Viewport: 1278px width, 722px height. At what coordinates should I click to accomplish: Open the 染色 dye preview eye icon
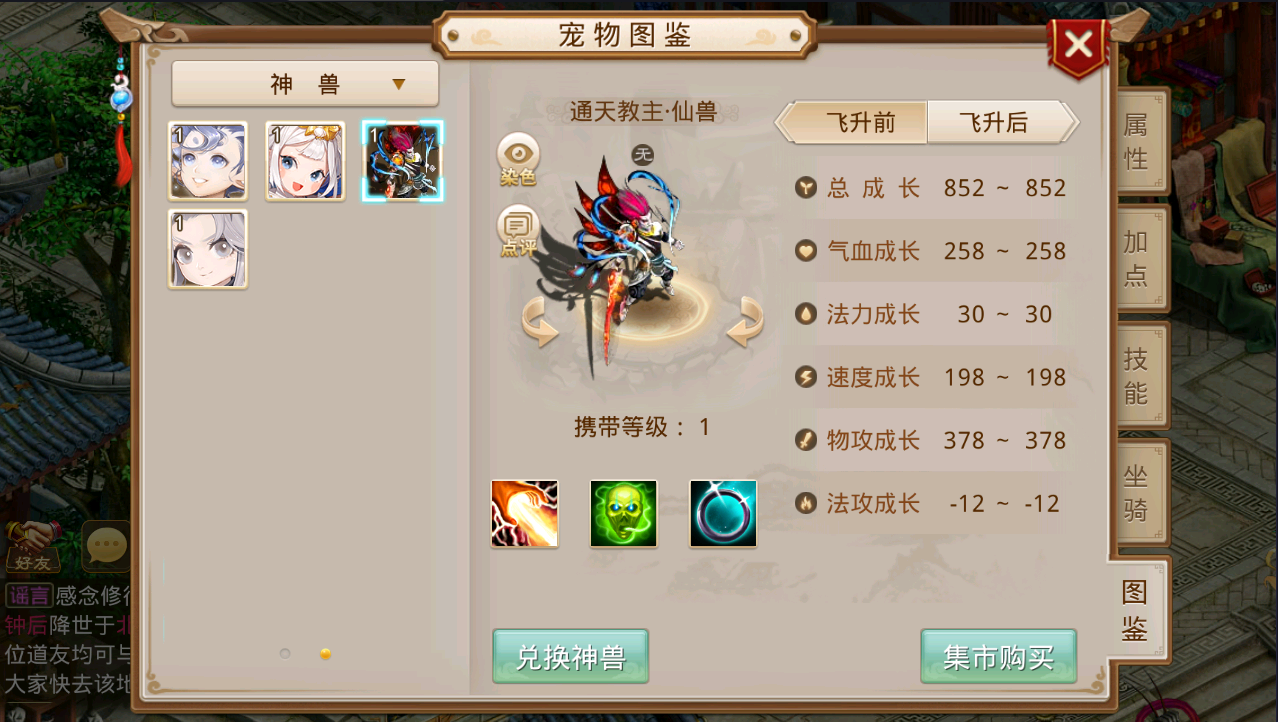pos(518,158)
